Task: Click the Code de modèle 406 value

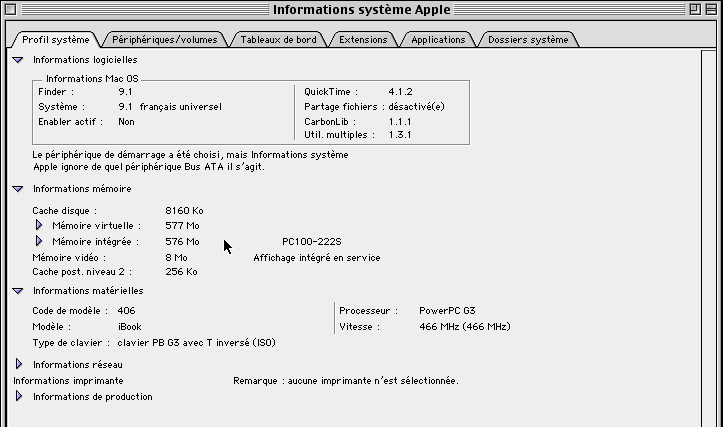Action: (x=126, y=311)
